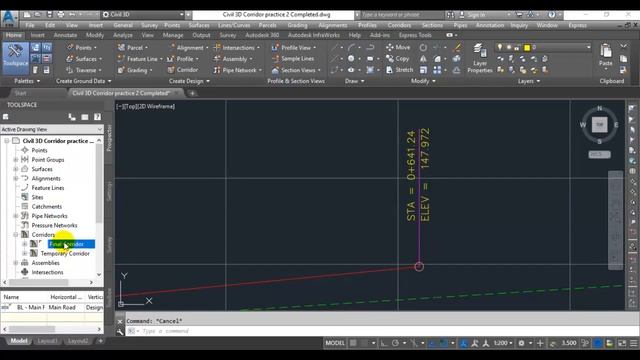
Task: Select the Move command
Action: 398,47
